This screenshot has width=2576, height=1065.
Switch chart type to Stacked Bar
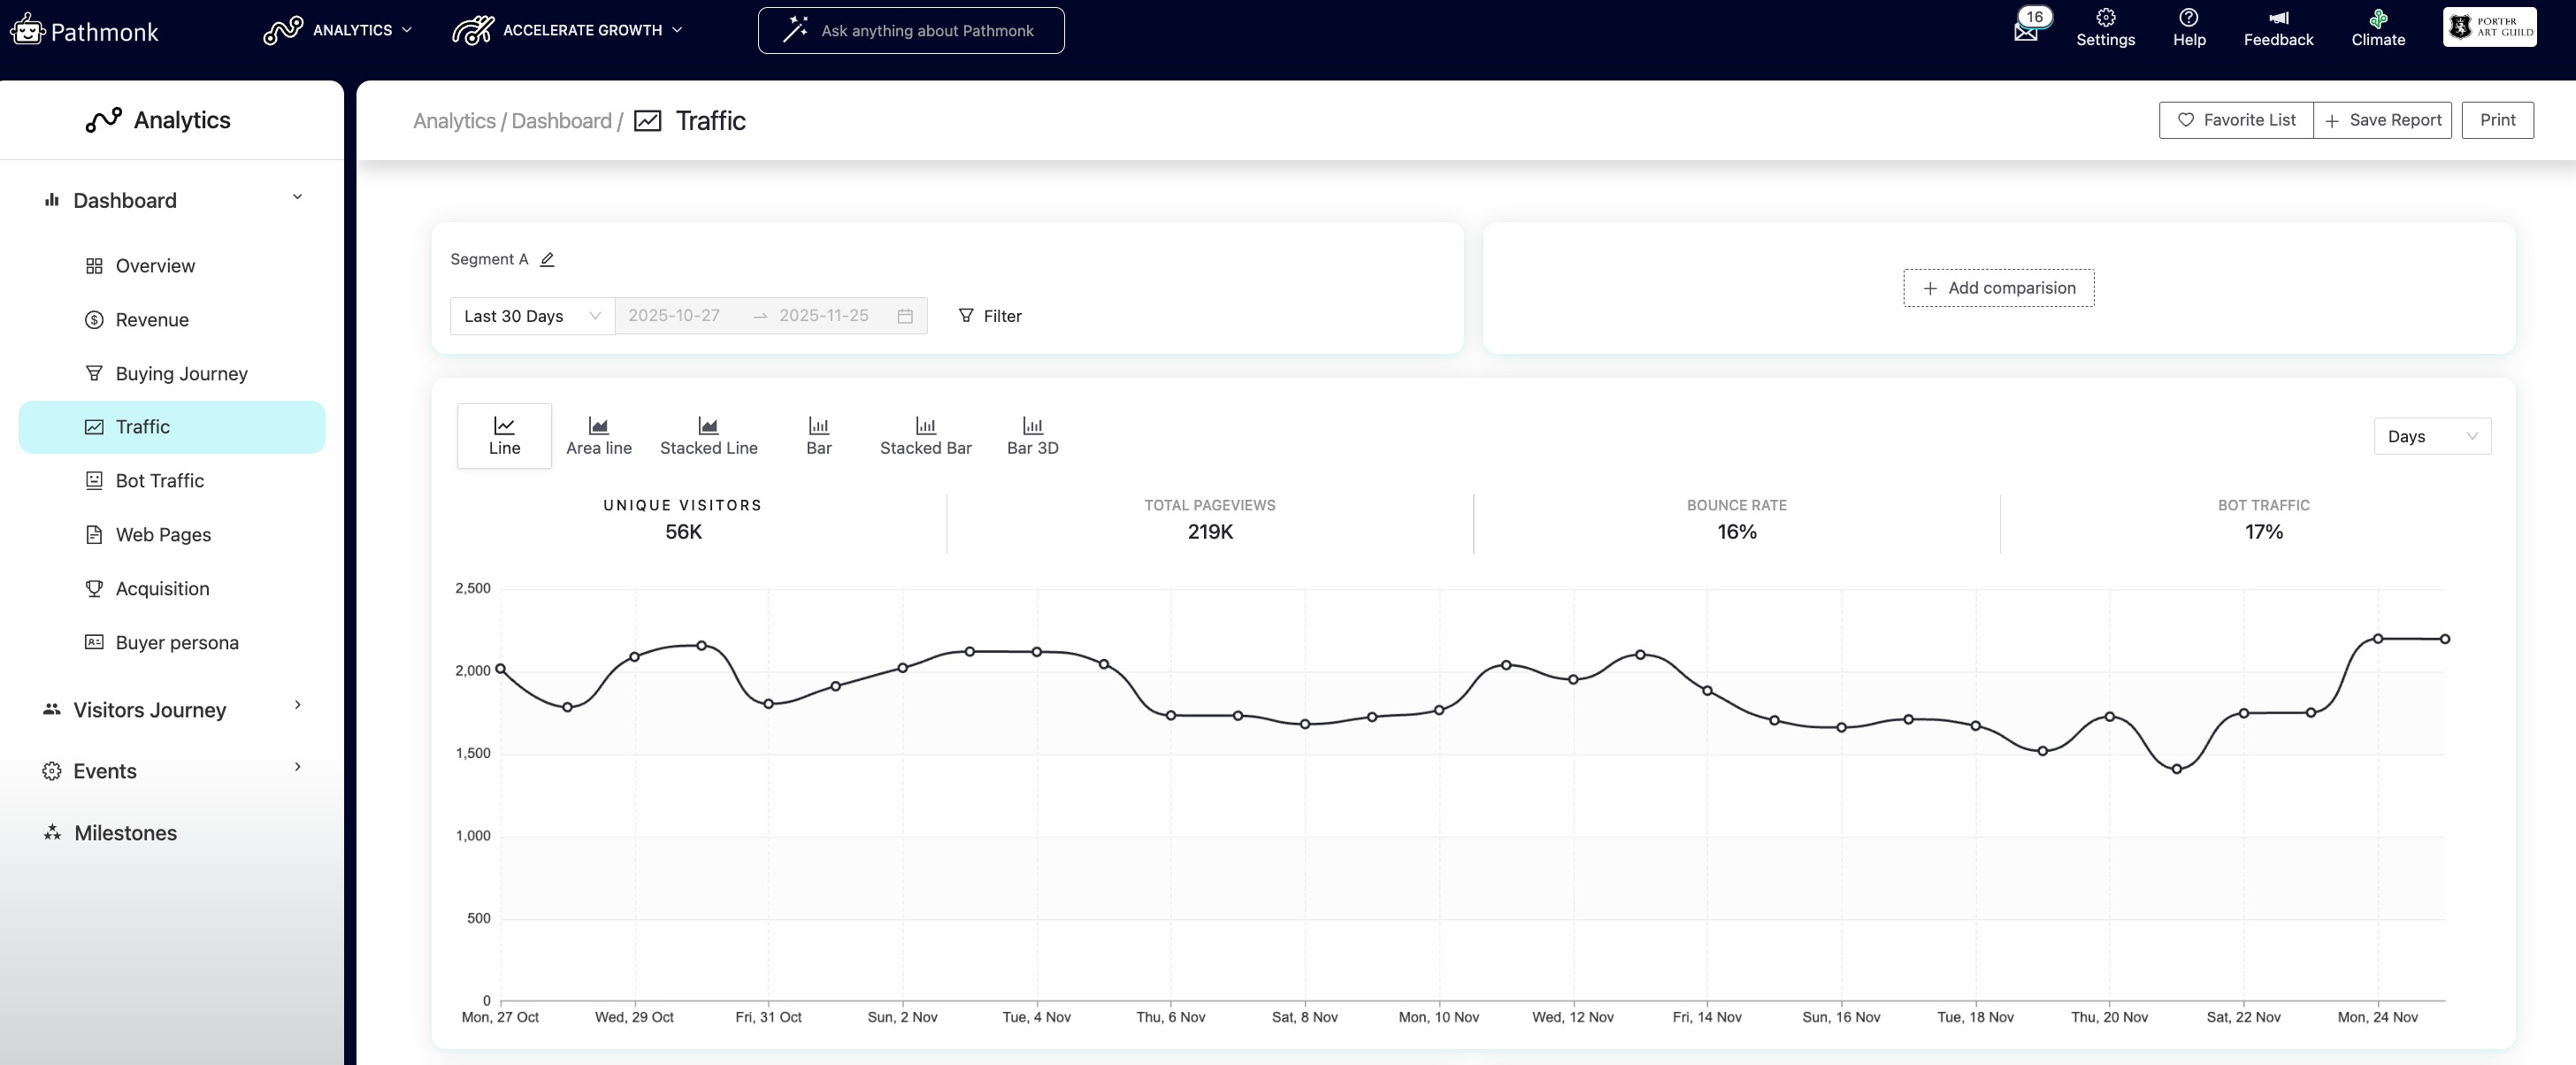click(x=925, y=436)
